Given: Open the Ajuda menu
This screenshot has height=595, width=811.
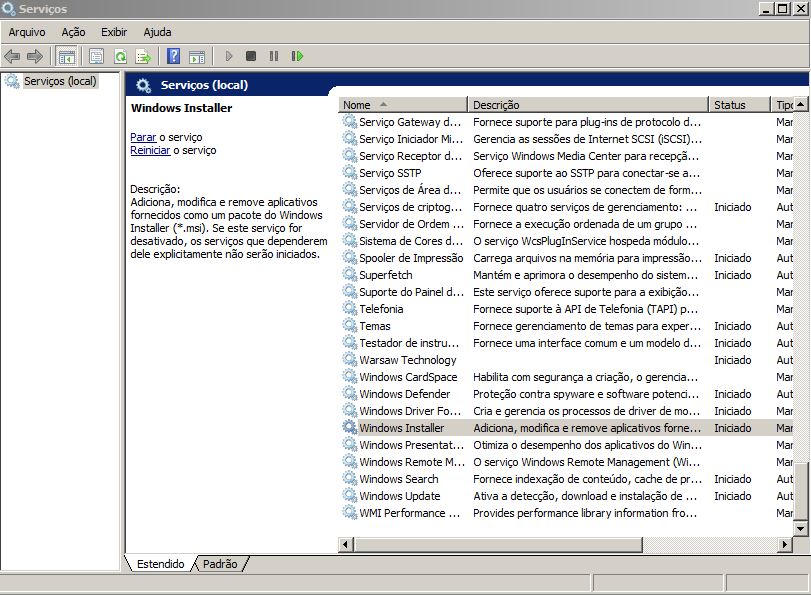Looking at the screenshot, I should click(x=157, y=32).
